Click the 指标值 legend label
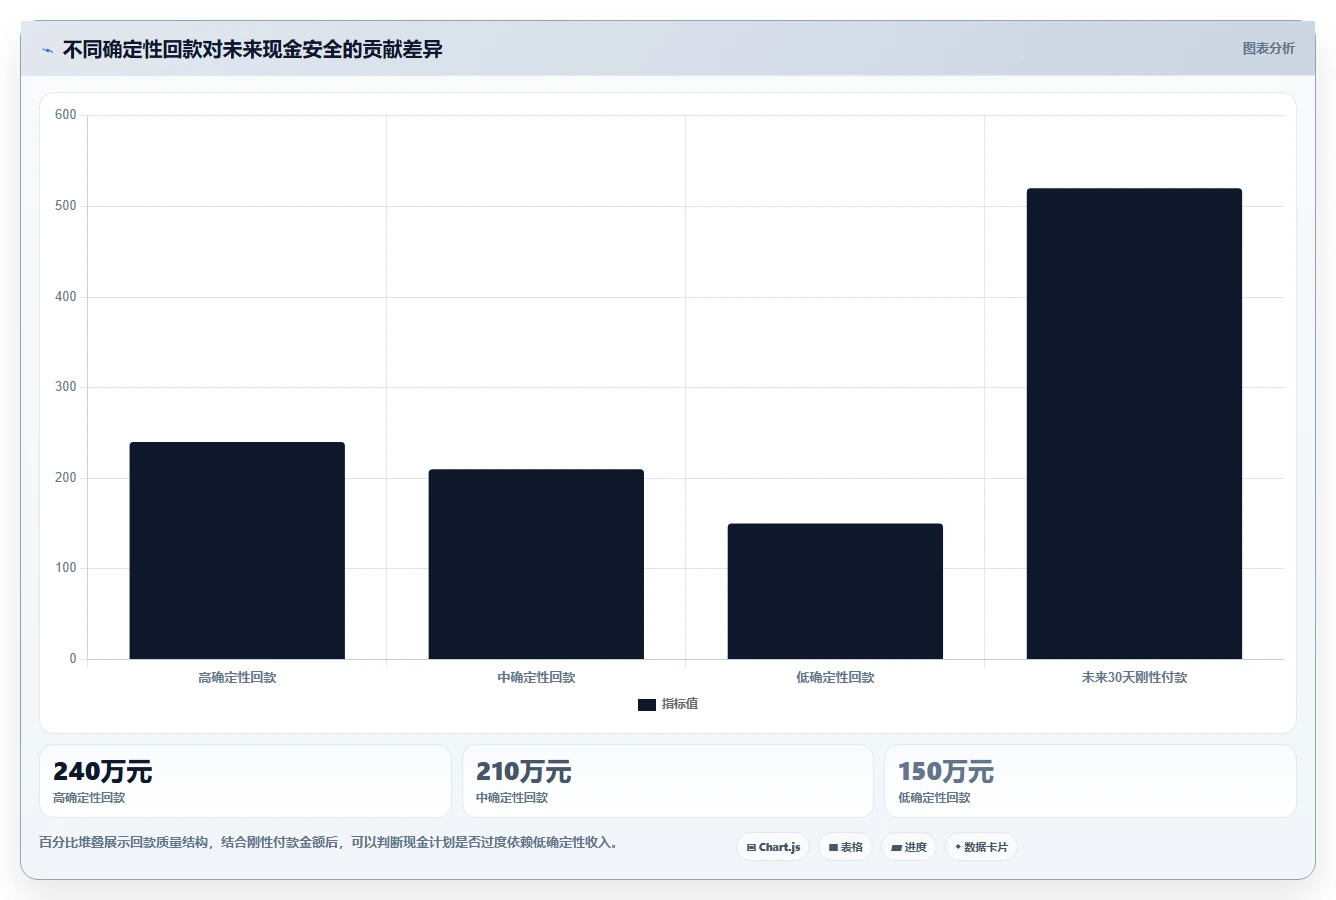The height and width of the screenshot is (900, 1336). (x=680, y=704)
